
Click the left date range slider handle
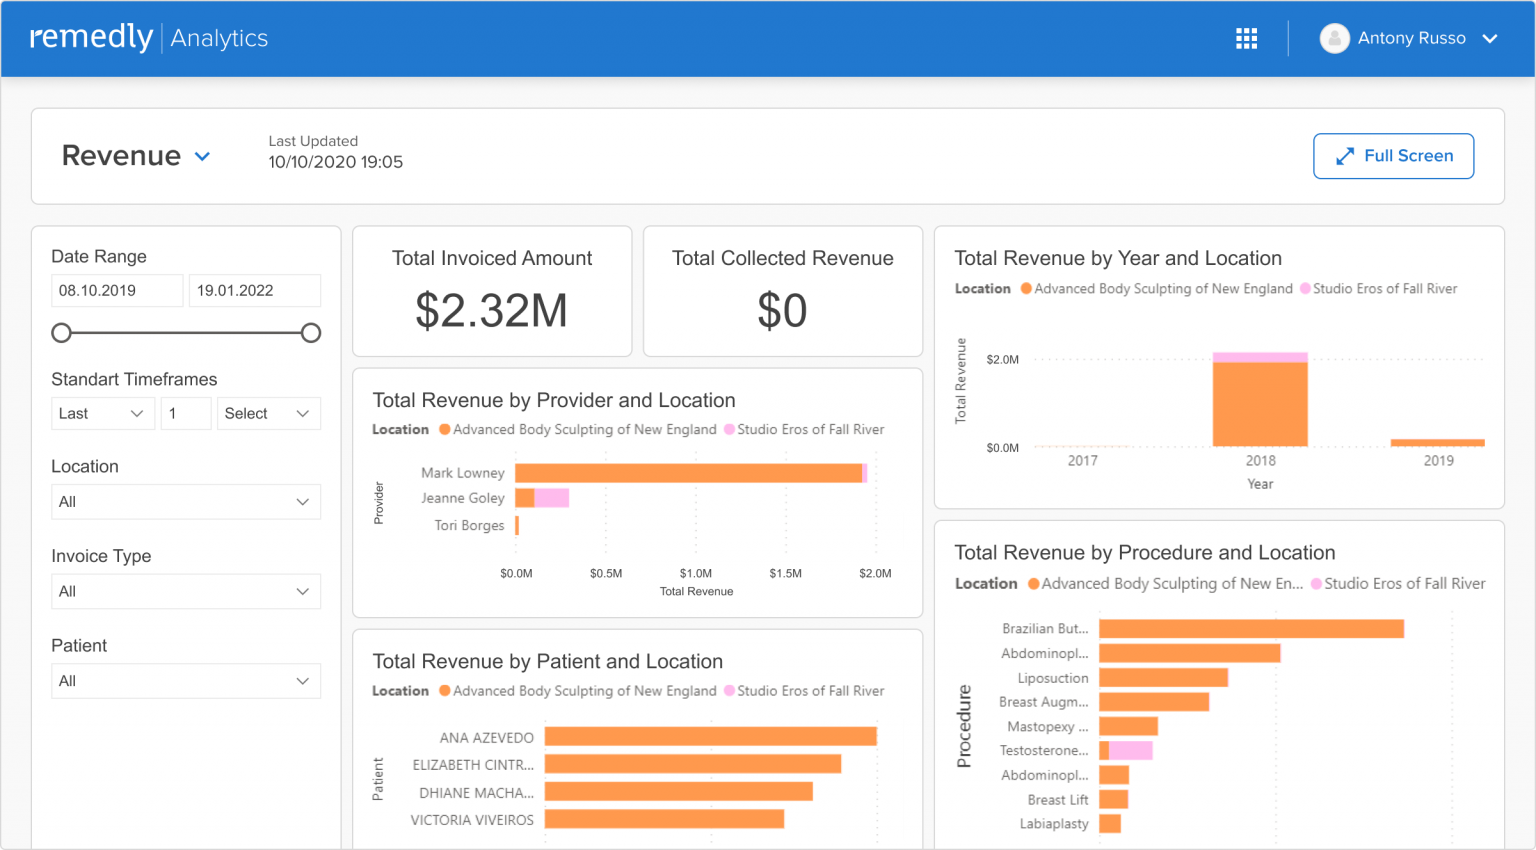click(x=62, y=333)
